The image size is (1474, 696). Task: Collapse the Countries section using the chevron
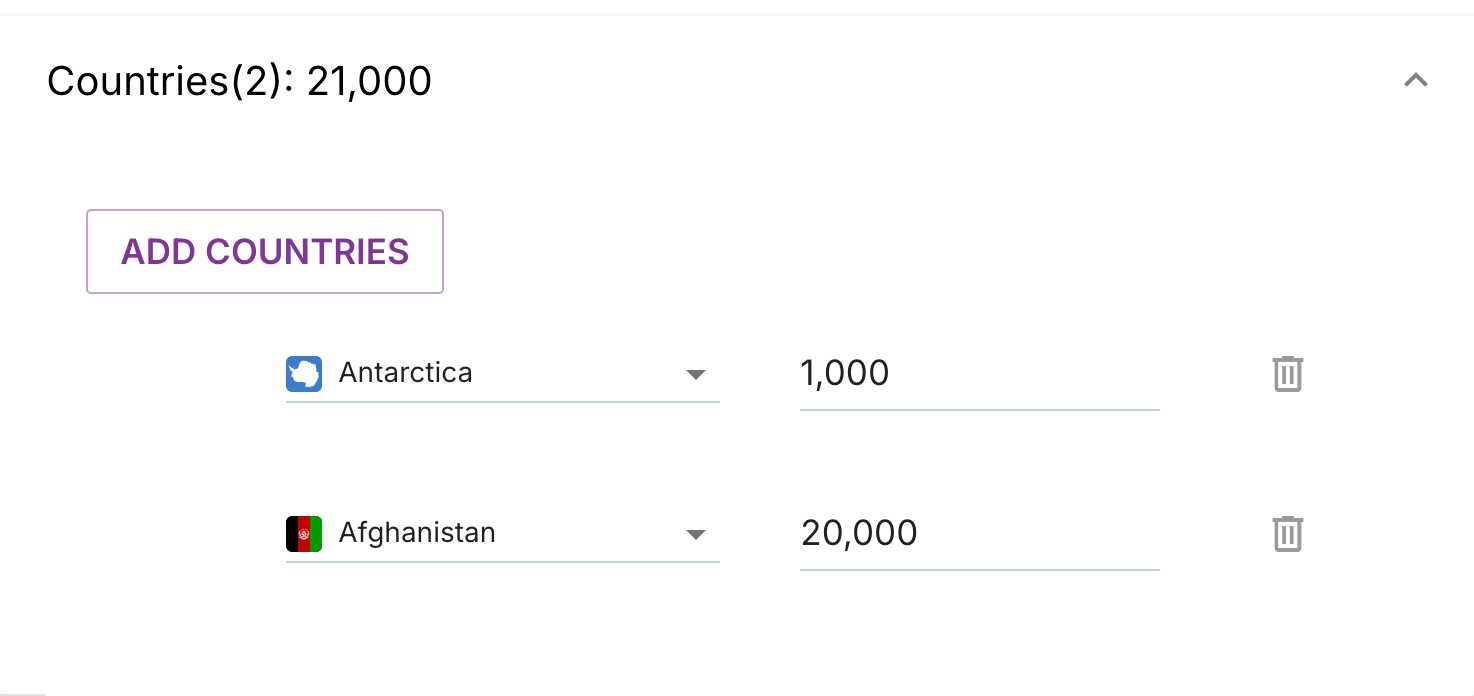(1415, 81)
